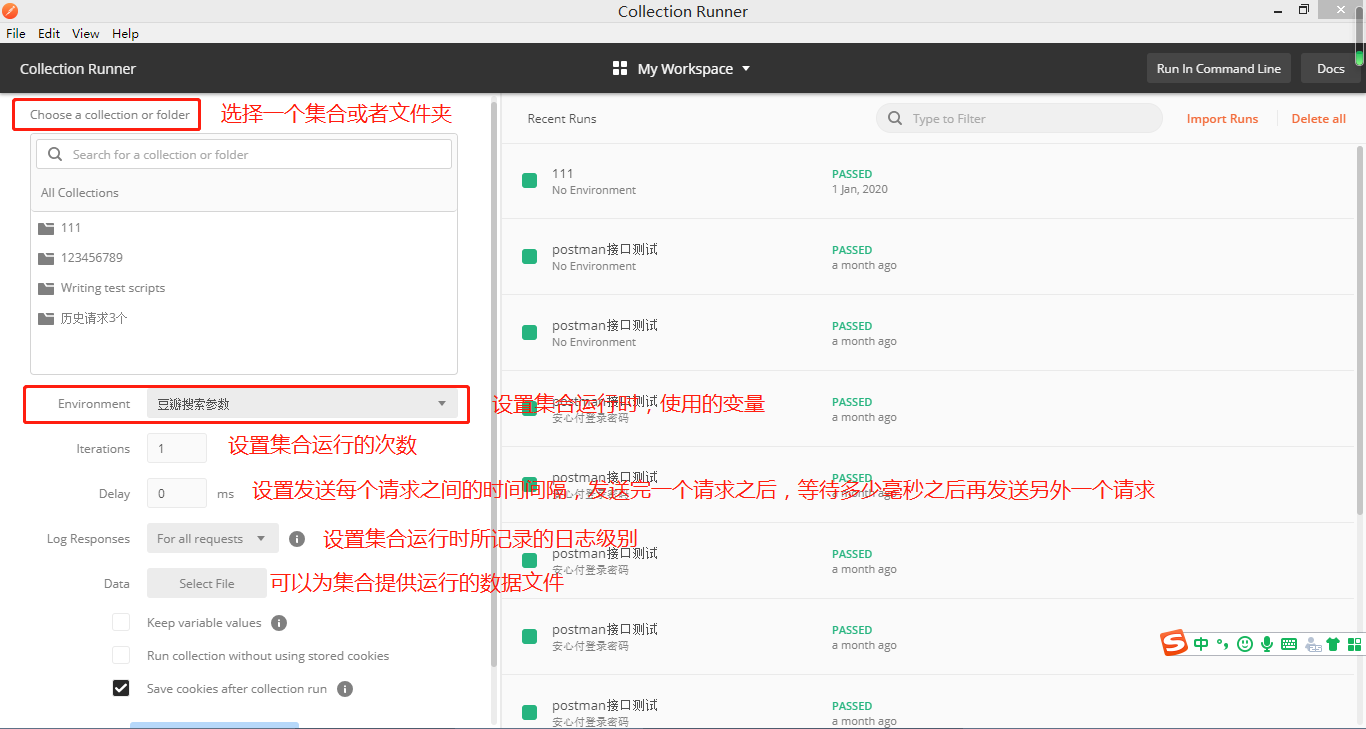This screenshot has width=1366, height=729.
Task: Click info icon next to Log Responses
Action: coord(297,539)
